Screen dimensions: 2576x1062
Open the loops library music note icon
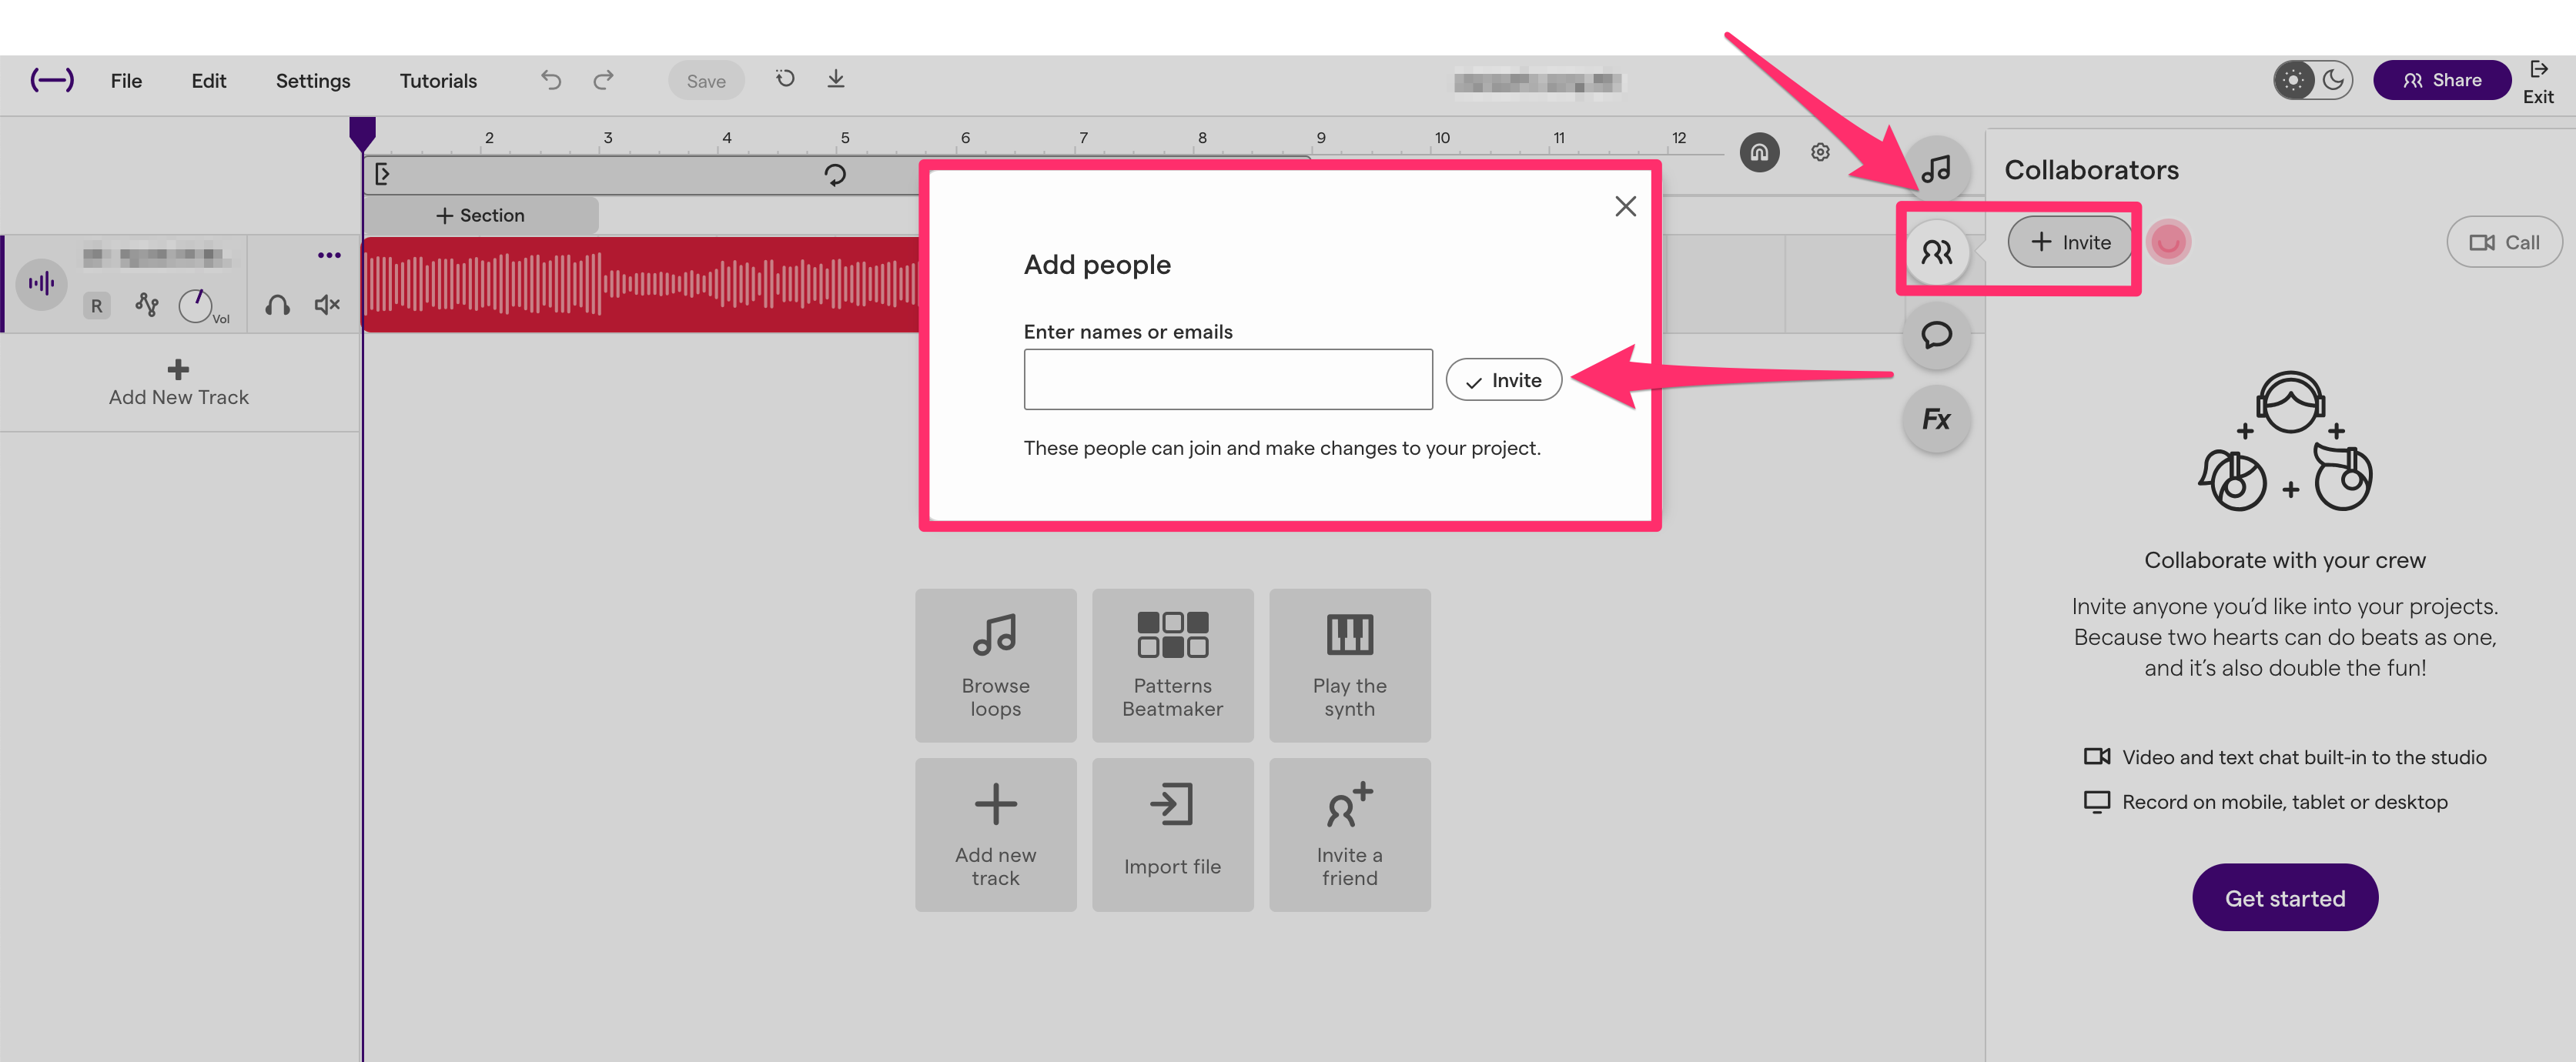click(x=1937, y=168)
